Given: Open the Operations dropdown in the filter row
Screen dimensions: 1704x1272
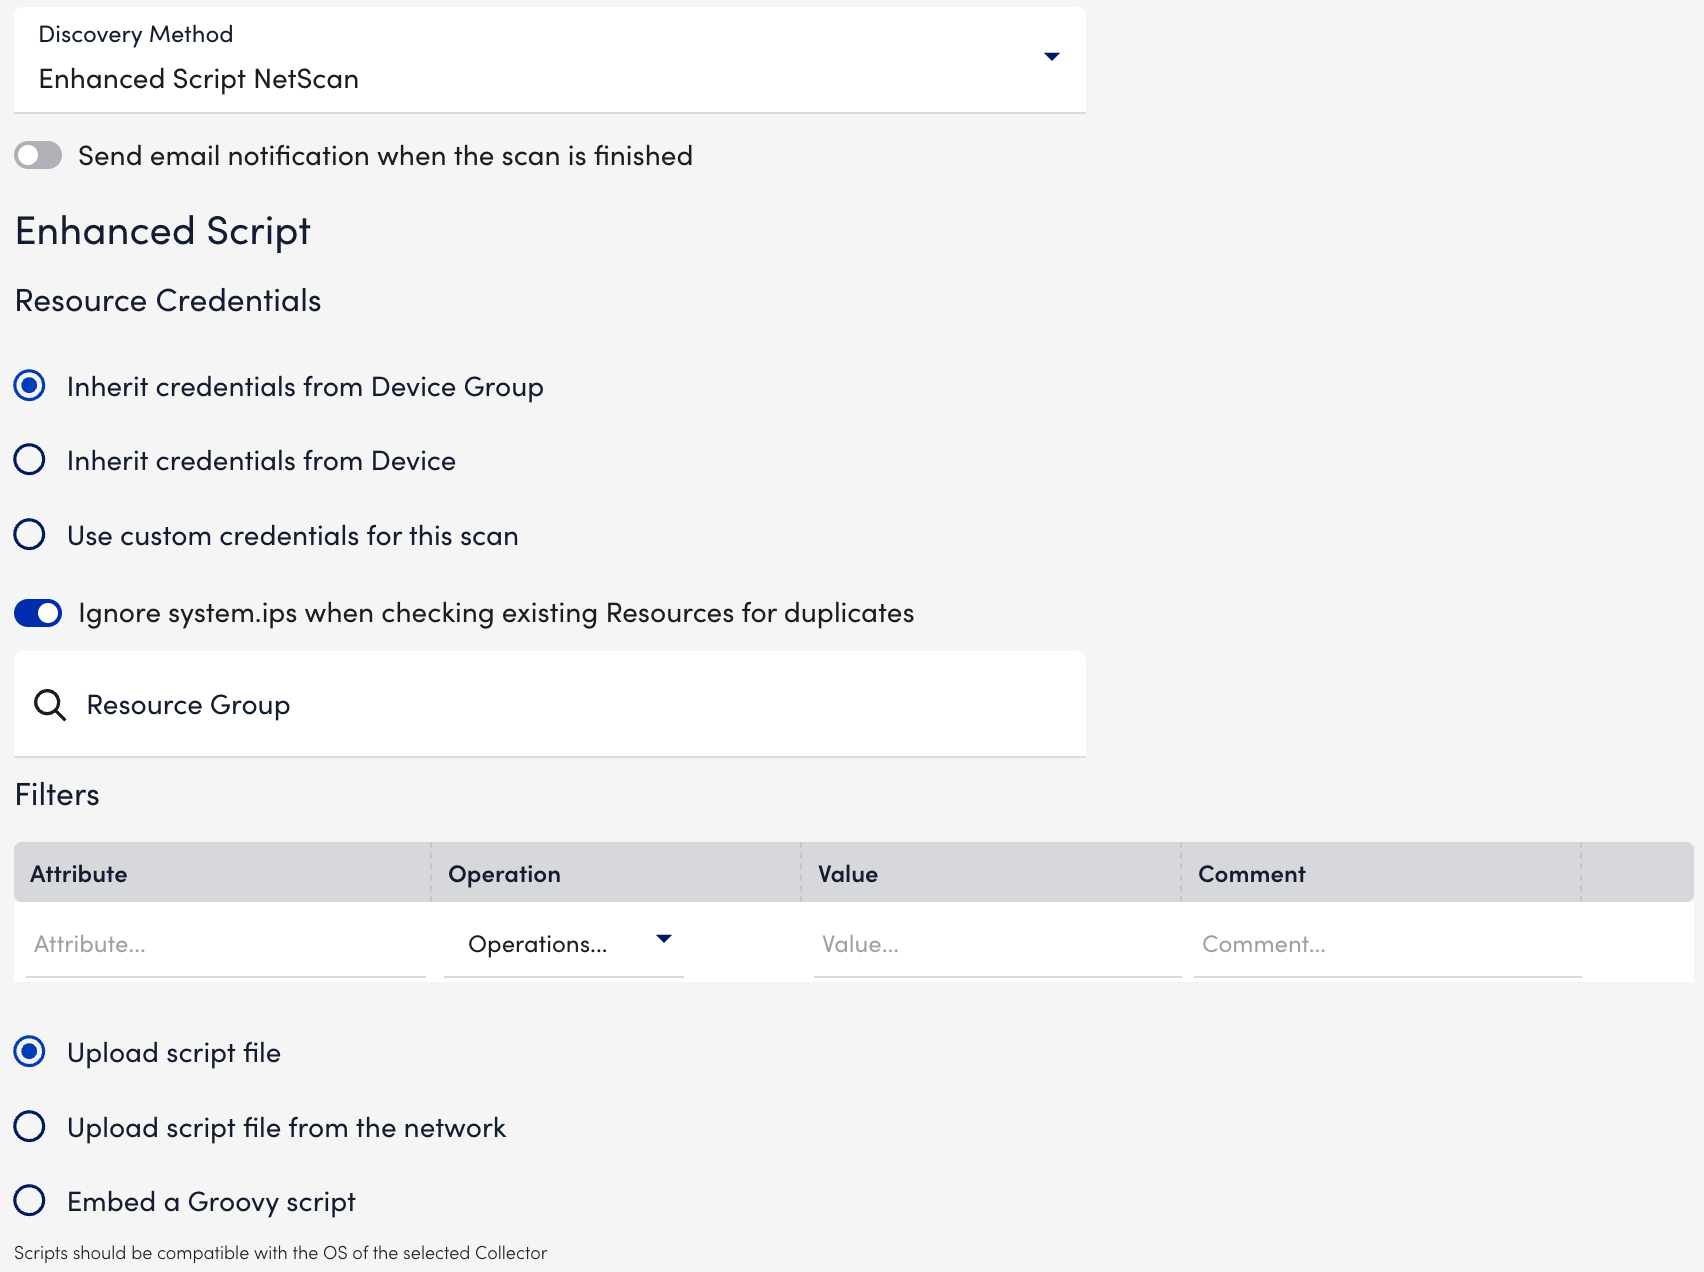Looking at the screenshot, I should click(563, 943).
